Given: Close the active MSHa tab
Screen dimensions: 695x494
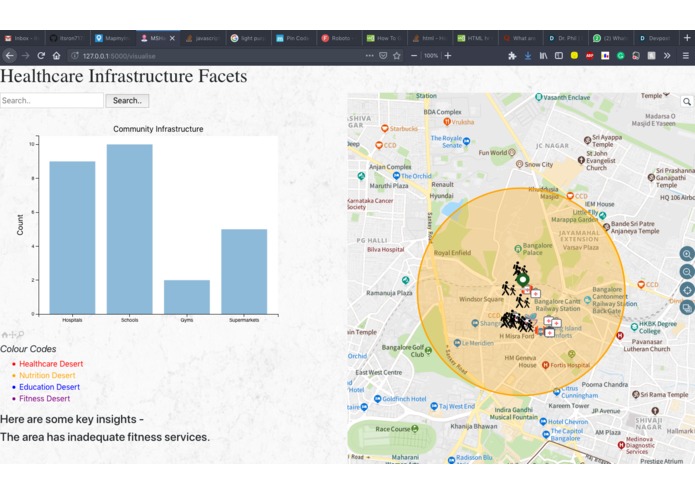Looking at the screenshot, I should coord(172,39).
